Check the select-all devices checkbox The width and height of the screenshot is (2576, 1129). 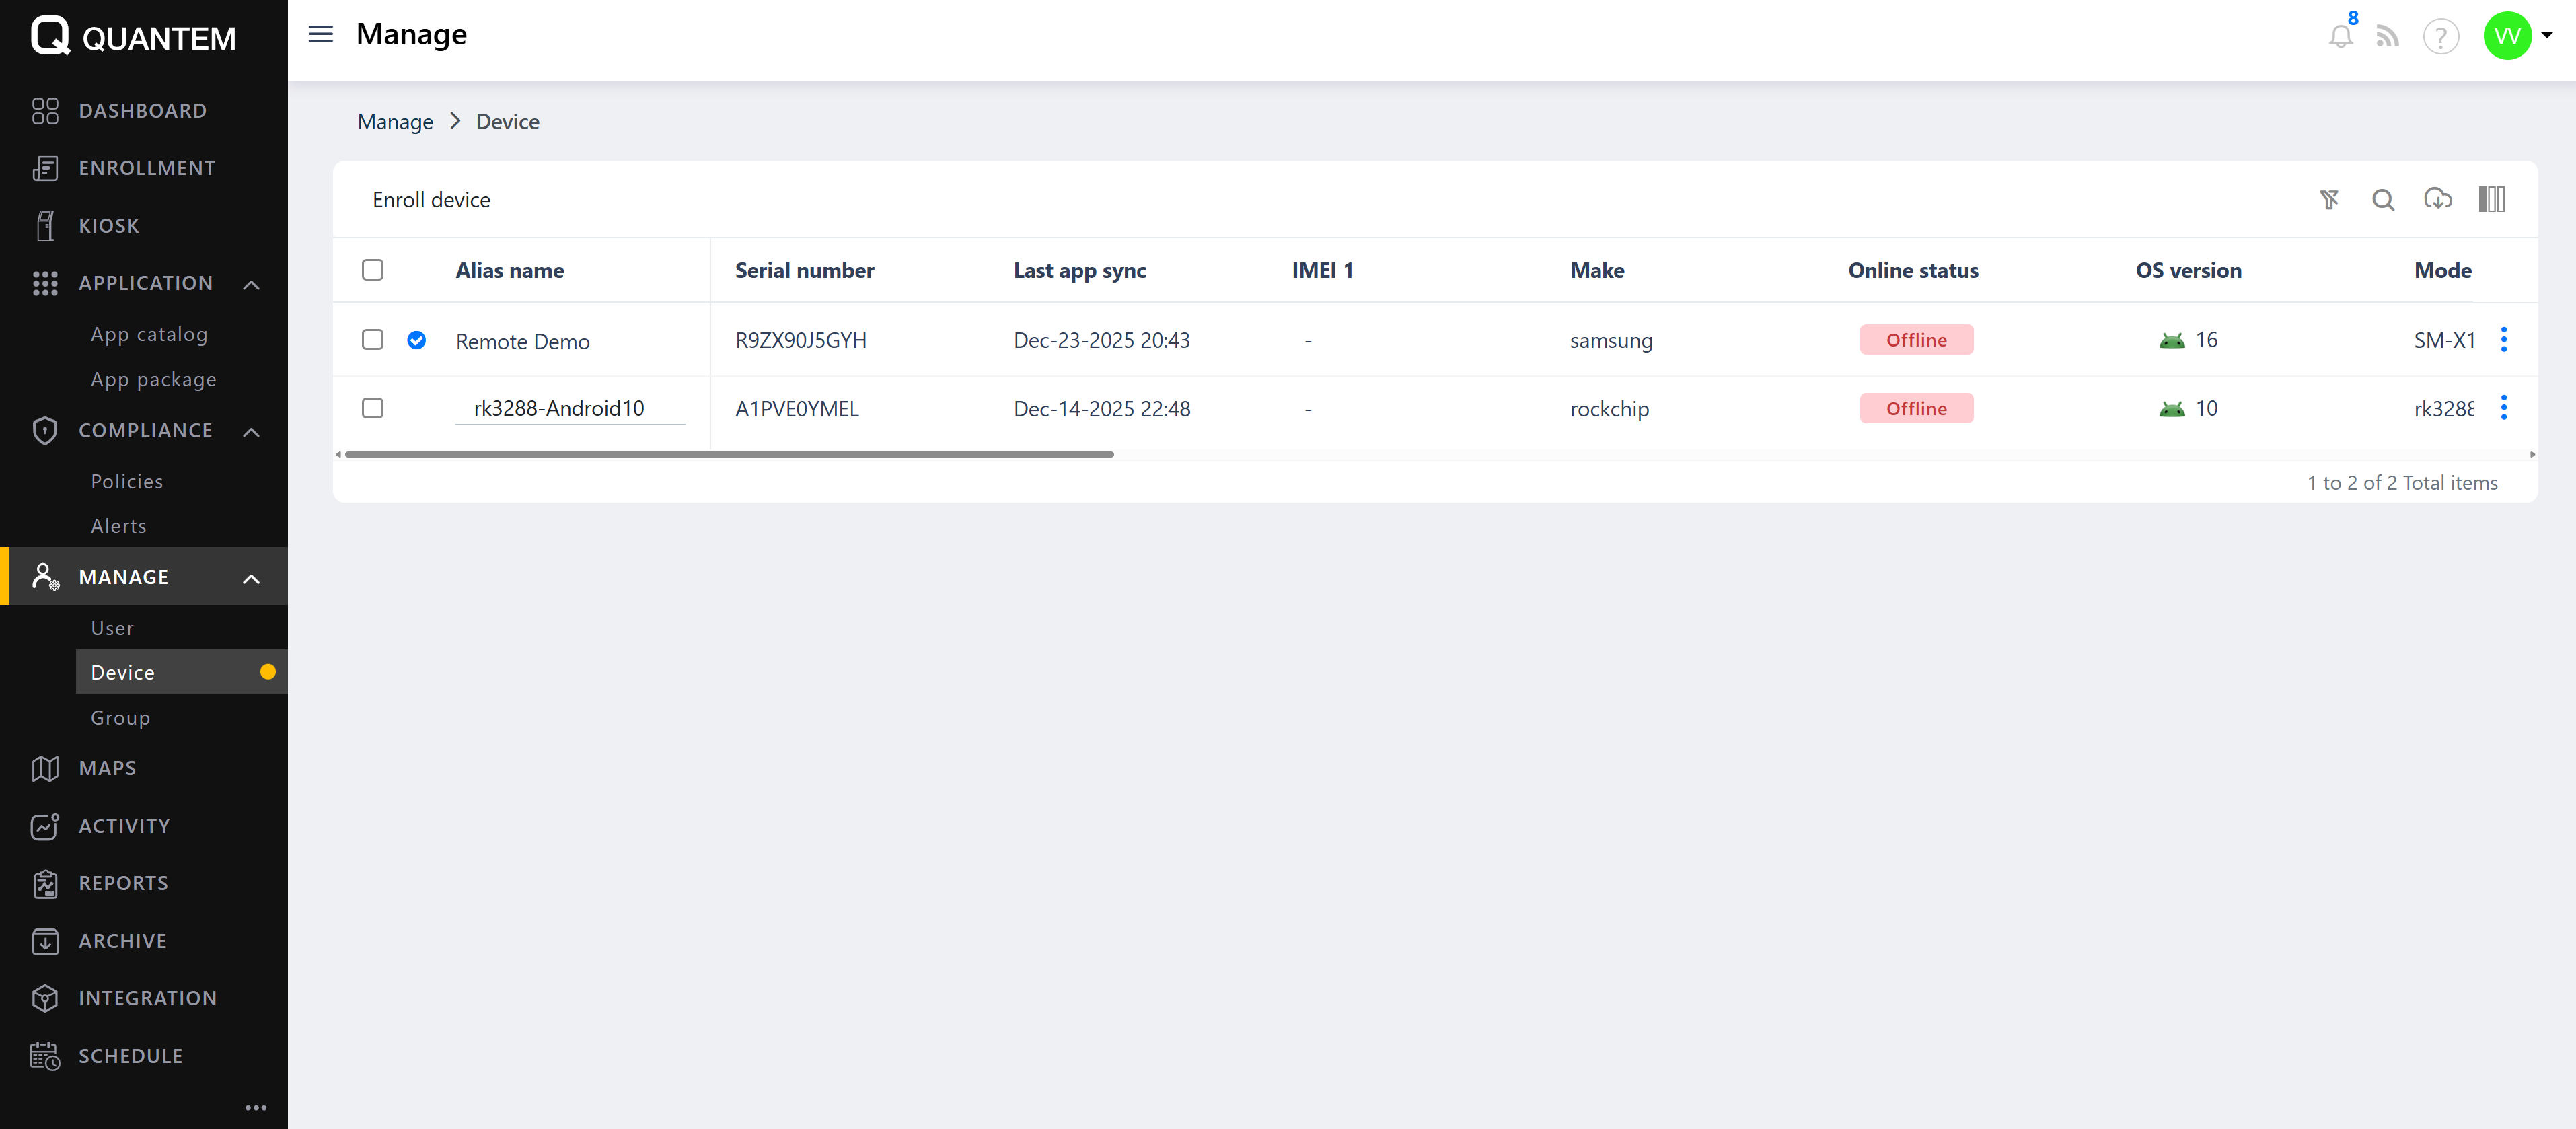[x=372, y=270]
